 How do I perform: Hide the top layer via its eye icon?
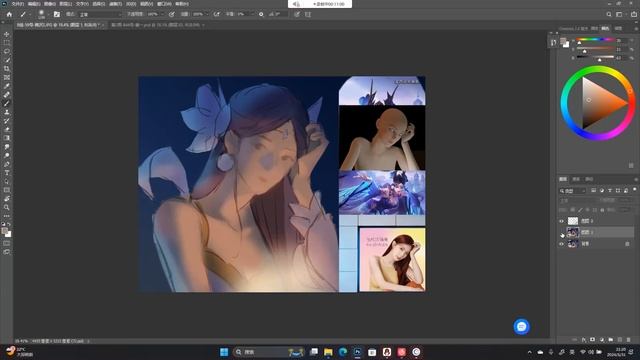[x=561, y=221]
